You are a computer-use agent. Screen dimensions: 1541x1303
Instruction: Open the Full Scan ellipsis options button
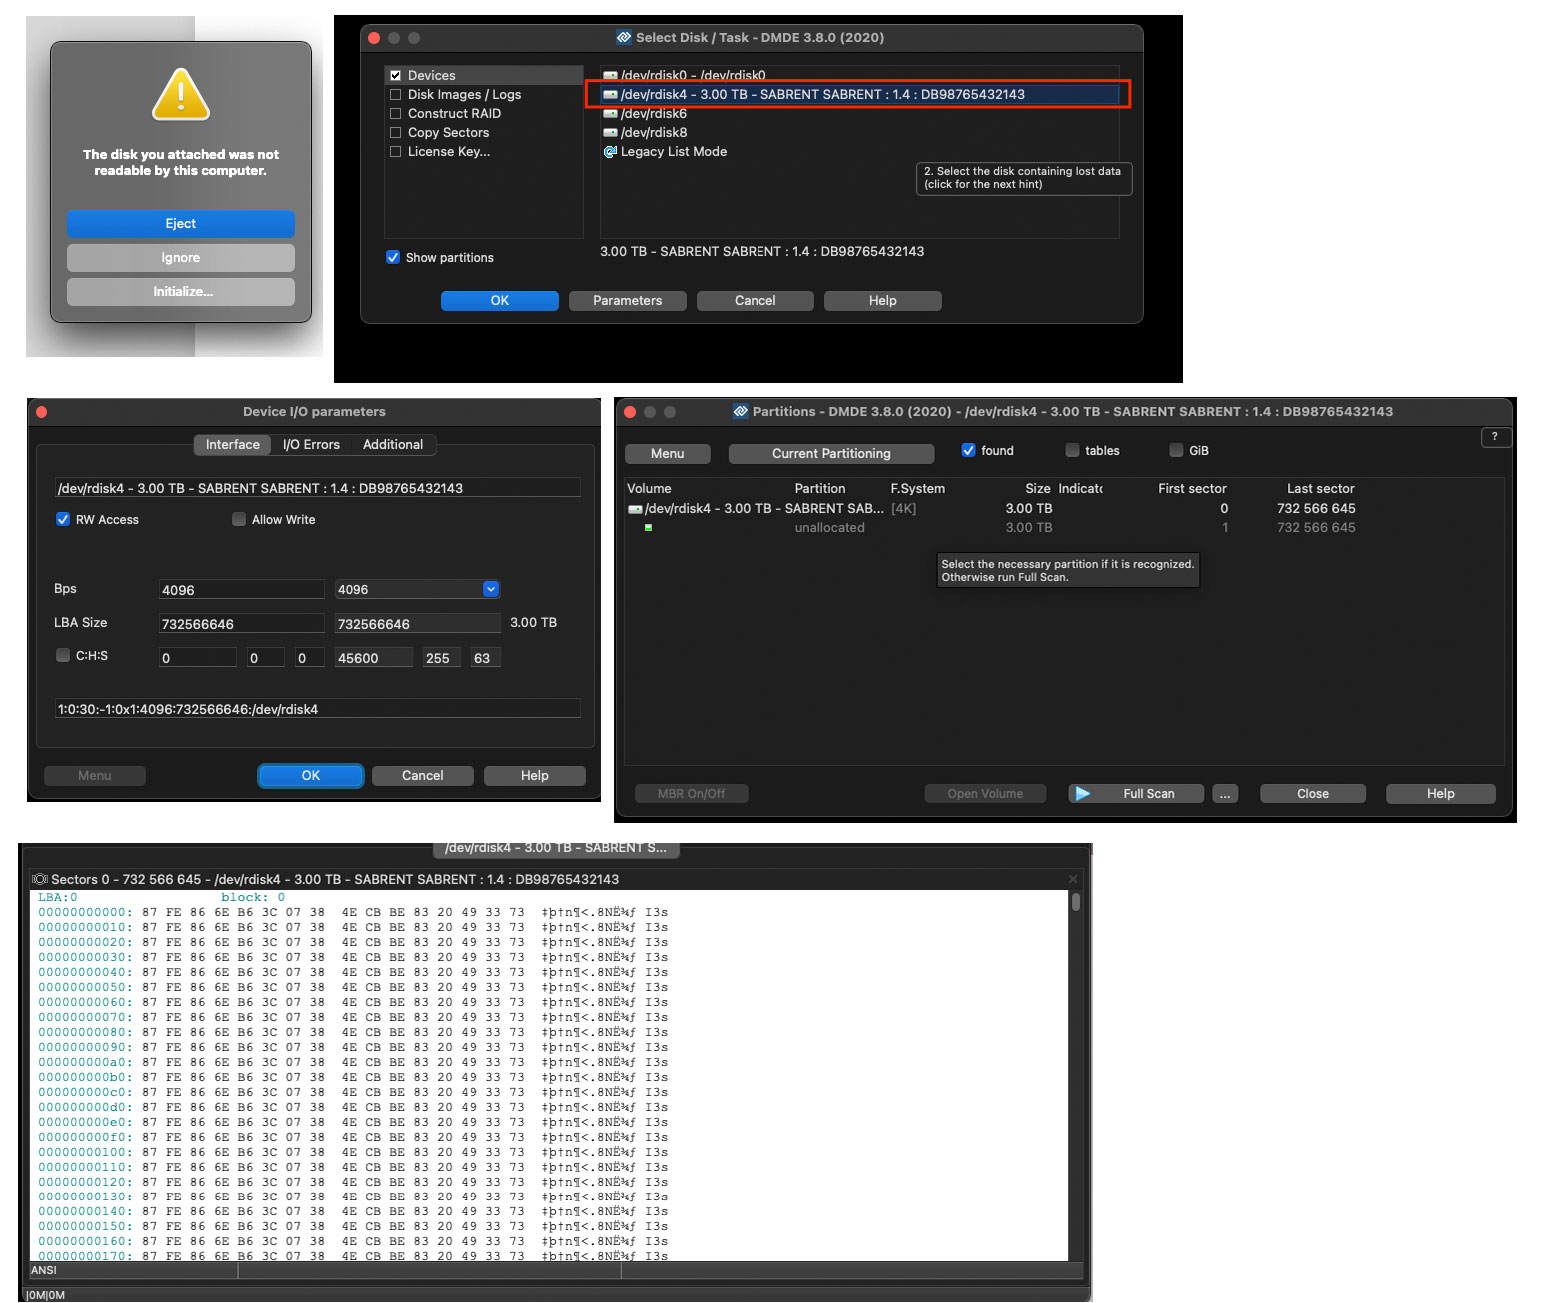point(1225,794)
